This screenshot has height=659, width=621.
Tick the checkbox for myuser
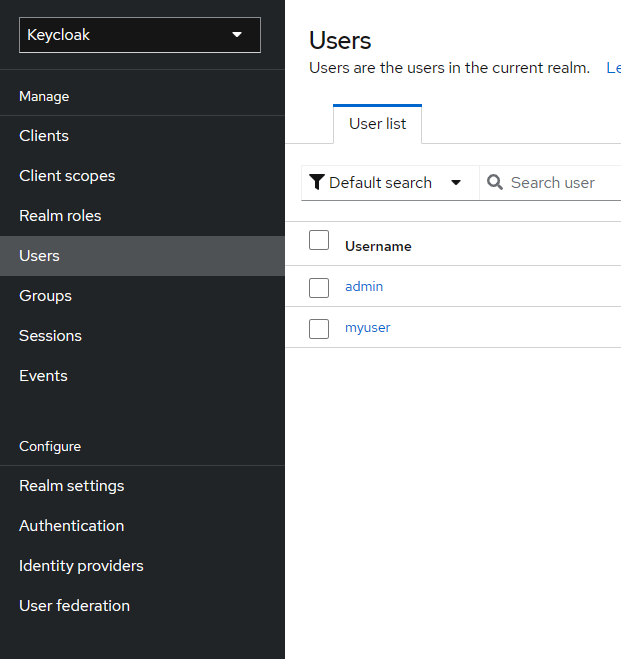click(319, 329)
